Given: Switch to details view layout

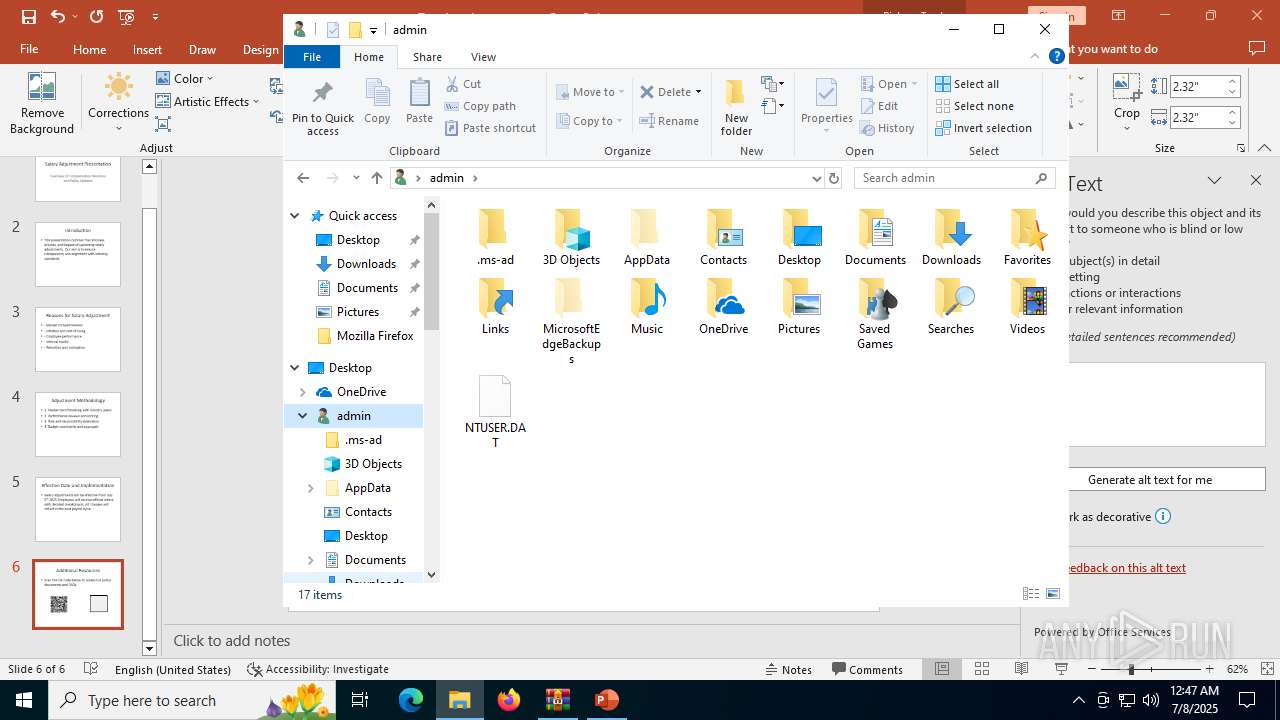Looking at the screenshot, I should (x=1031, y=594).
